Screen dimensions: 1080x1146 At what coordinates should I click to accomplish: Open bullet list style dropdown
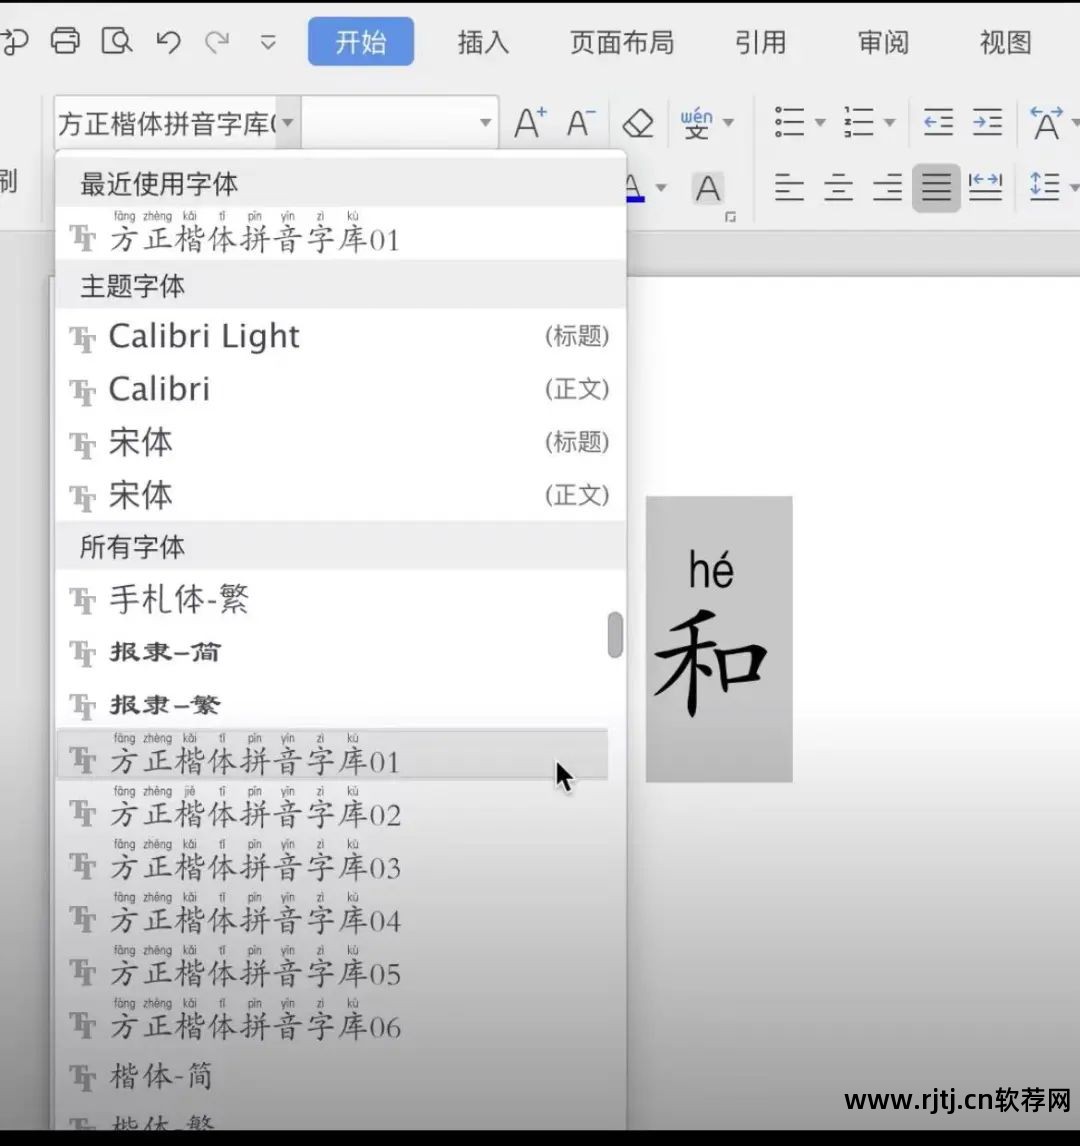click(x=821, y=122)
